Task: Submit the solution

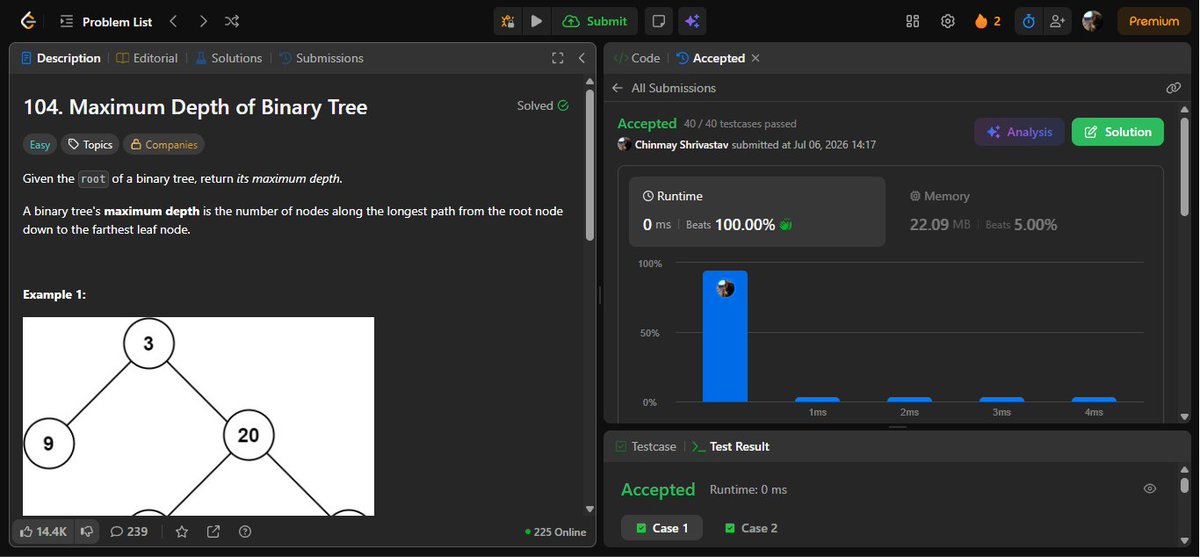Action: [595, 20]
